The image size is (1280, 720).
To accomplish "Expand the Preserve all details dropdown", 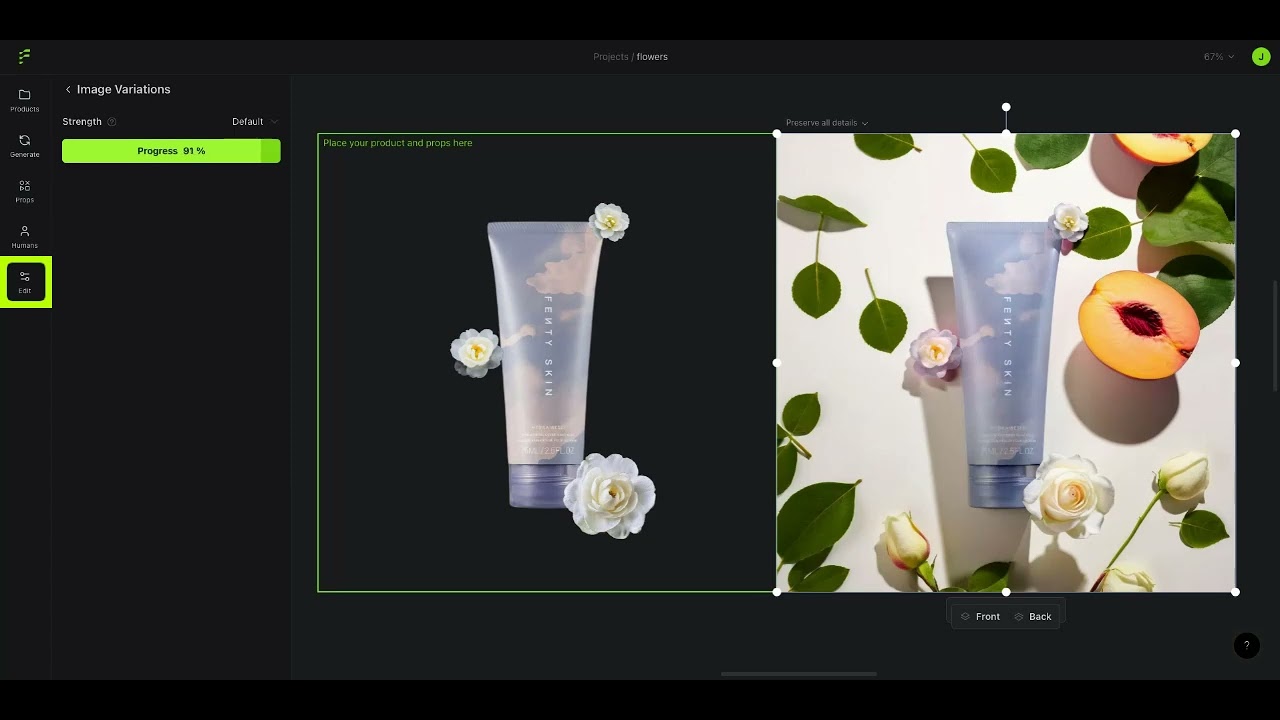I will tap(827, 123).
